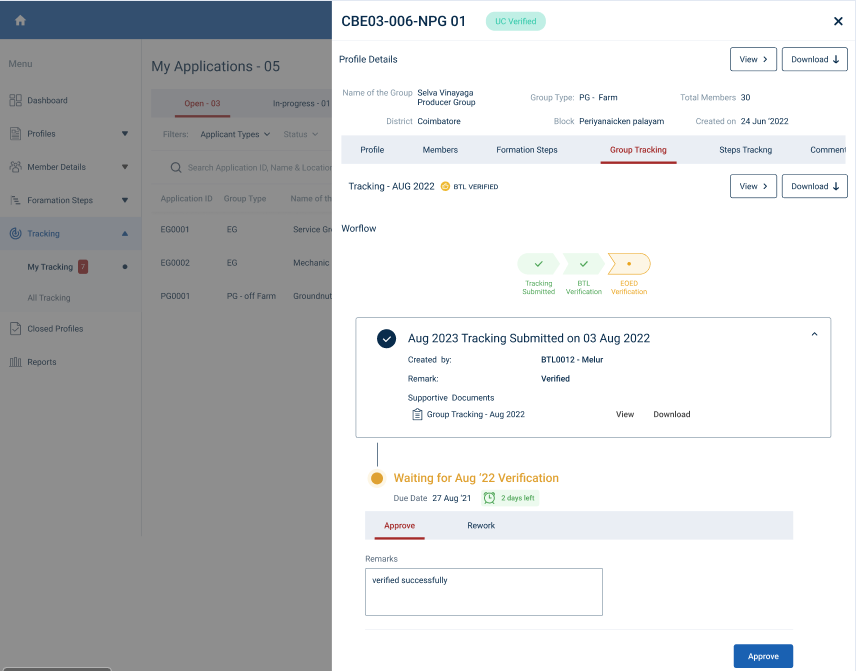856x671 pixels.
Task: Open the Formation Steps tab
Action: [x=527, y=150]
